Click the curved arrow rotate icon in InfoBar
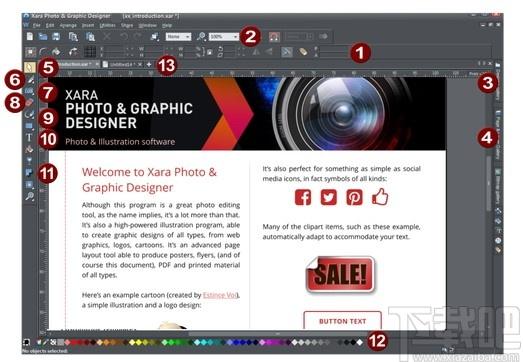This screenshot has height=362, width=523. click(73, 52)
